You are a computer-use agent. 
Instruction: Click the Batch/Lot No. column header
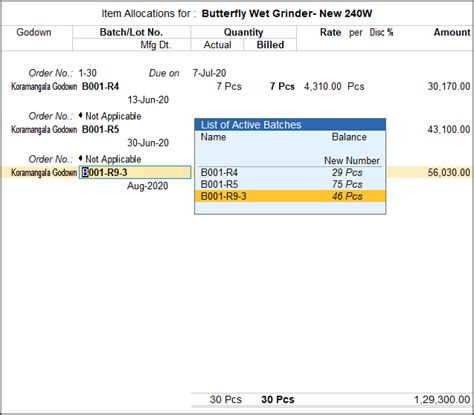[x=131, y=32]
